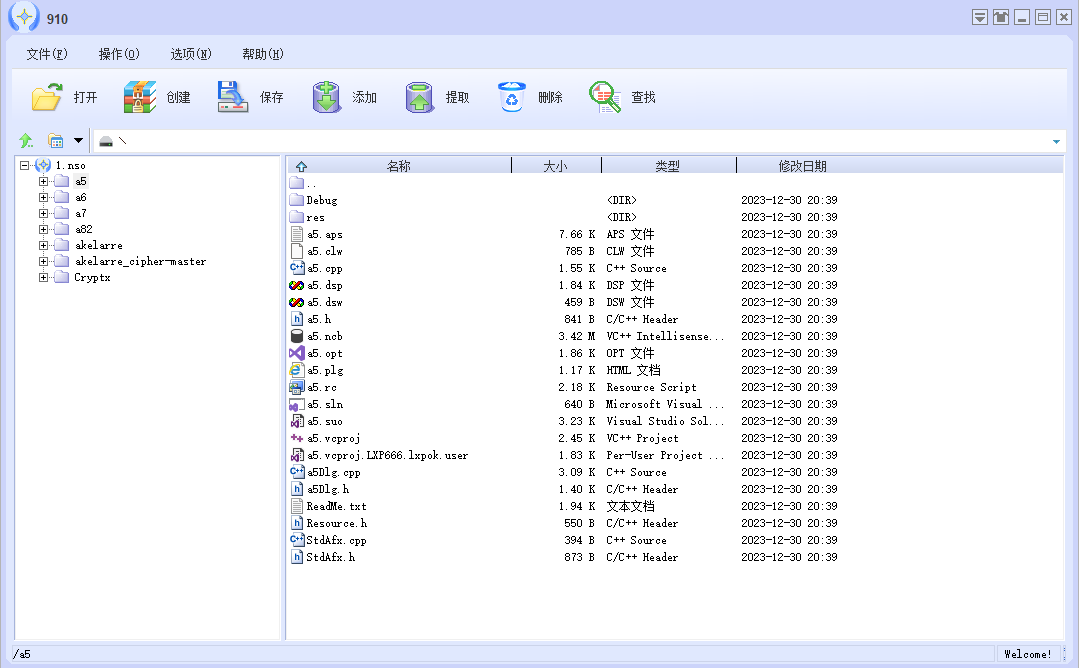Select the akelarre_cipher-master tree folder

(140, 262)
